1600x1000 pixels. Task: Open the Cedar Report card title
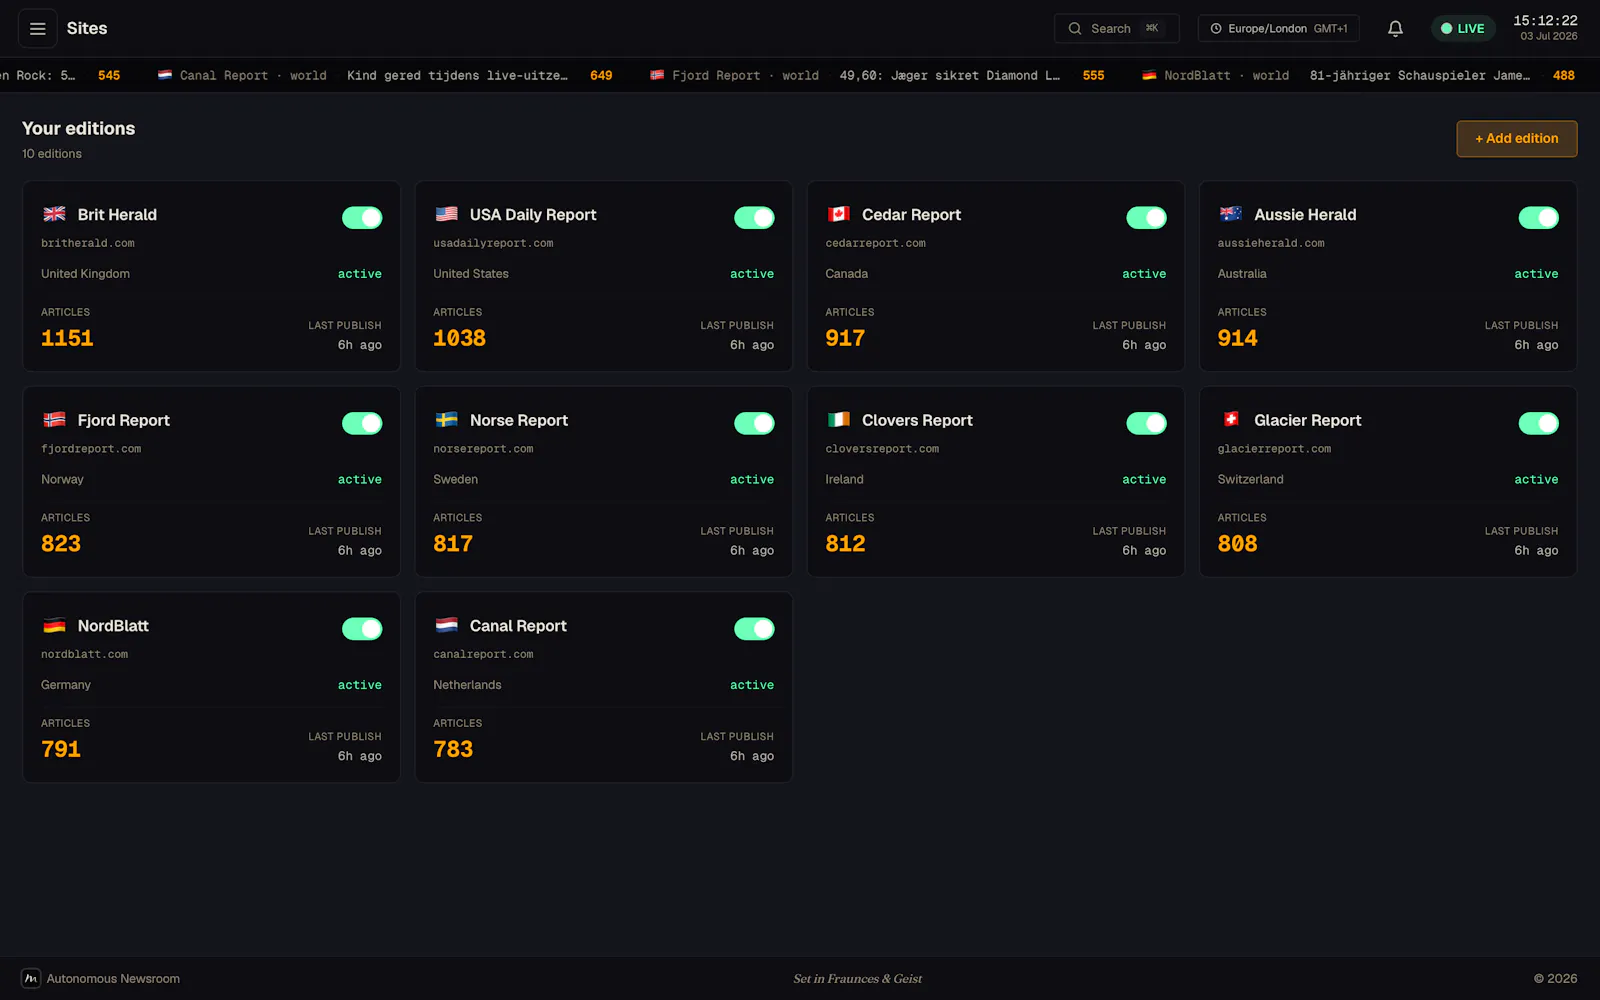(x=911, y=215)
